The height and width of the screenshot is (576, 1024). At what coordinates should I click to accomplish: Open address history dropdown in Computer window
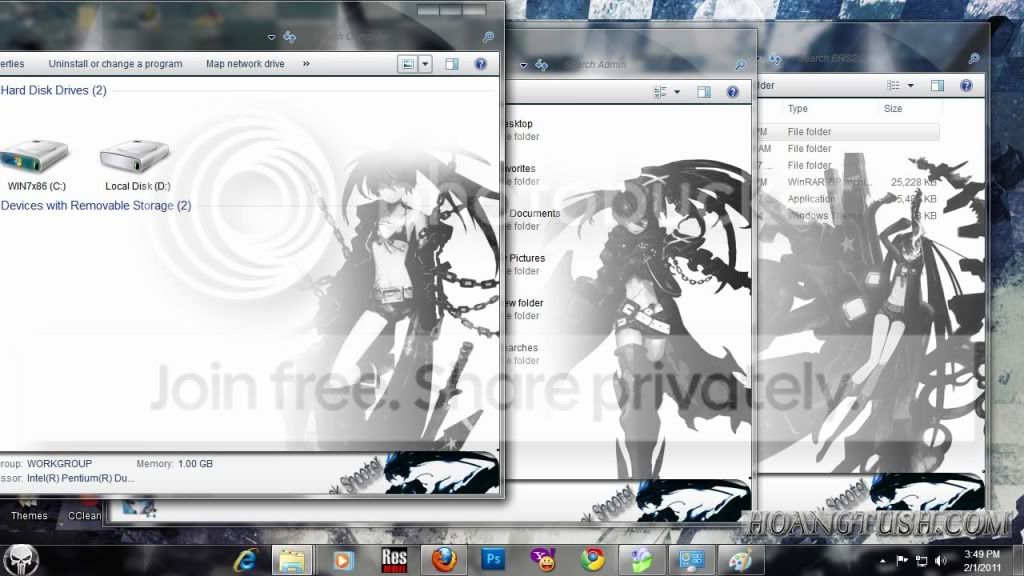[x=271, y=37]
